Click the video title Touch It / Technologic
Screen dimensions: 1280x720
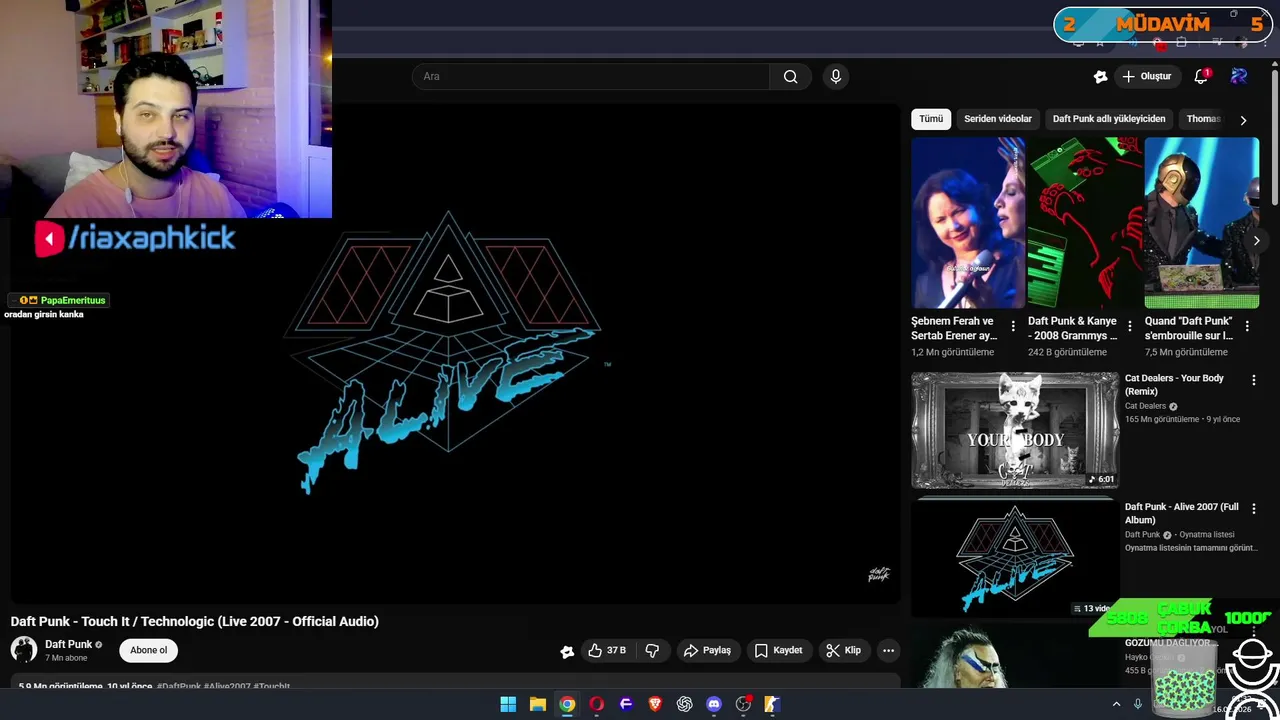pyautogui.click(x=195, y=621)
